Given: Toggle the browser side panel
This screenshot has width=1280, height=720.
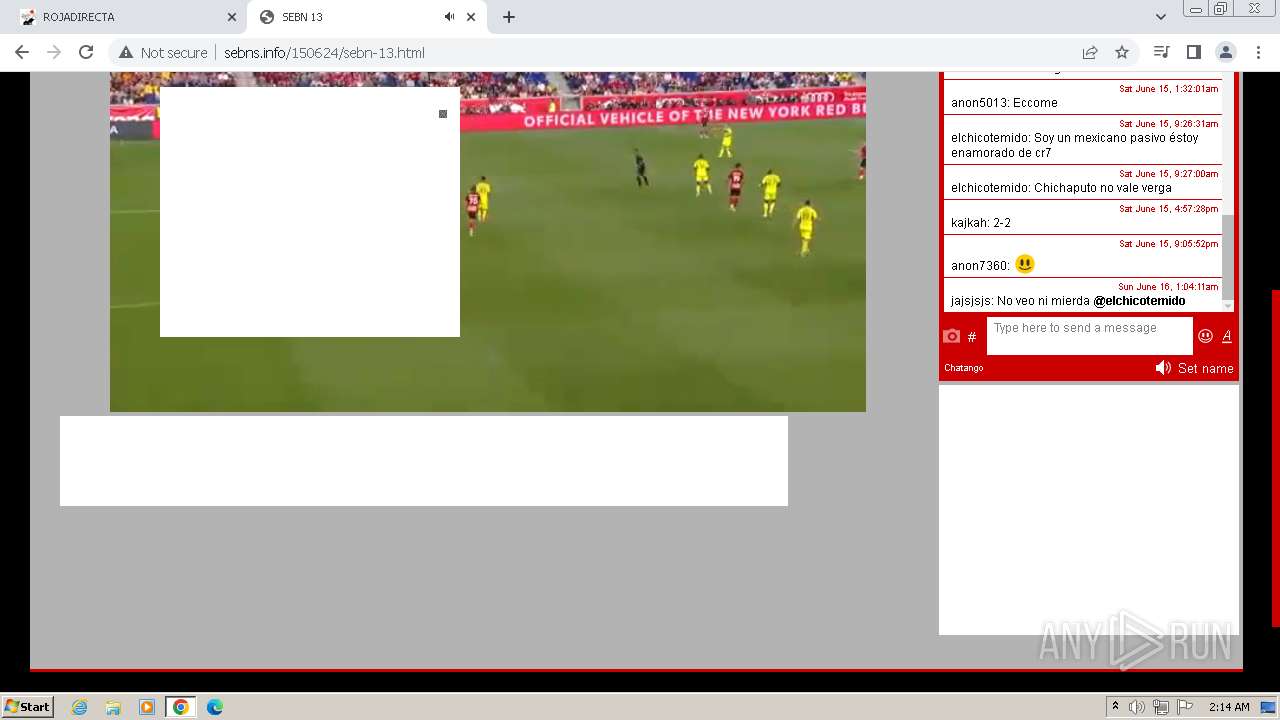Looking at the screenshot, I should click(1193, 52).
